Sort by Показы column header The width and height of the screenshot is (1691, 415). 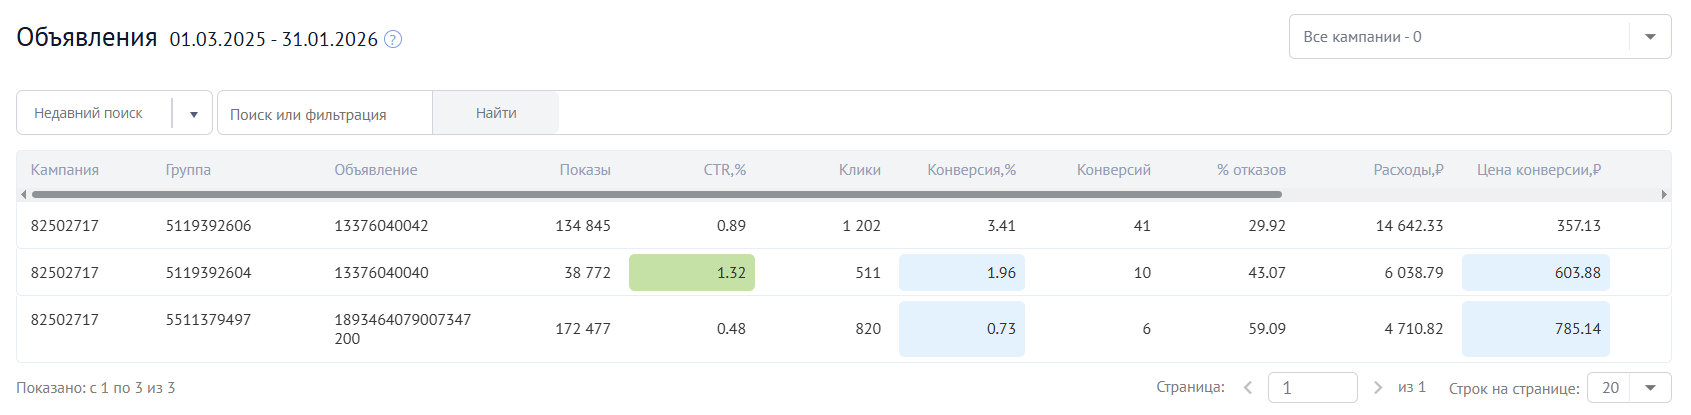click(585, 170)
